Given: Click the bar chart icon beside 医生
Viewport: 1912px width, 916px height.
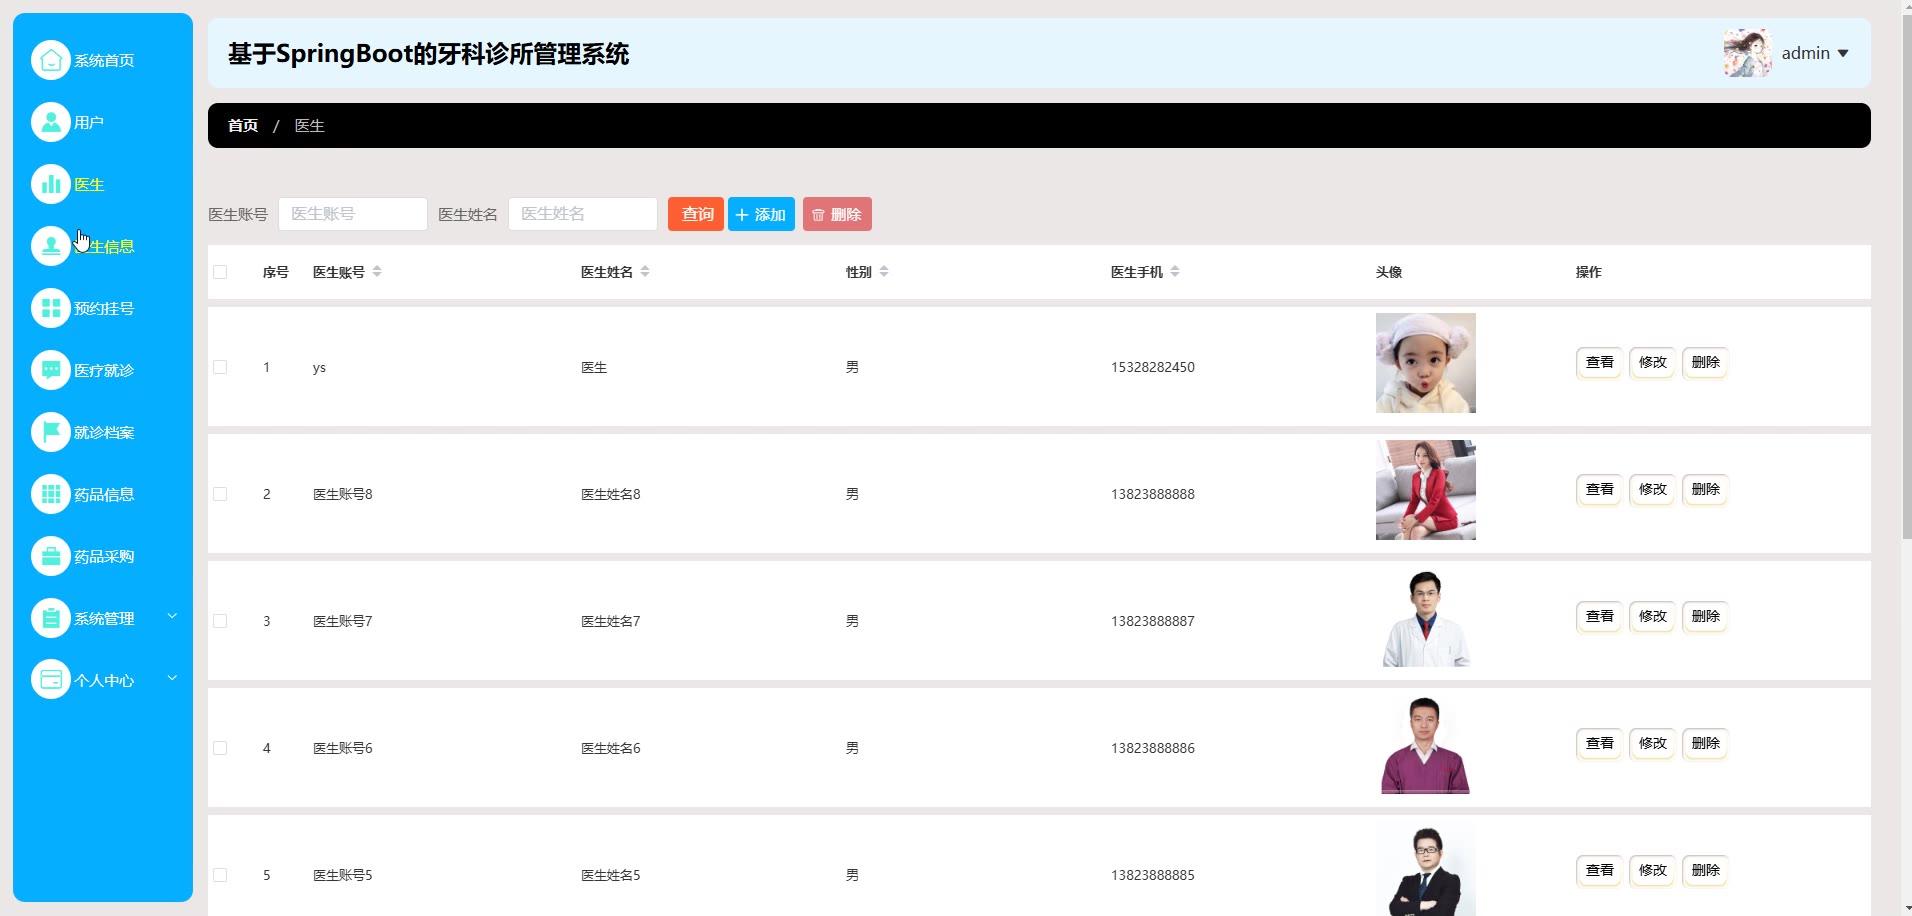Looking at the screenshot, I should tap(50, 184).
